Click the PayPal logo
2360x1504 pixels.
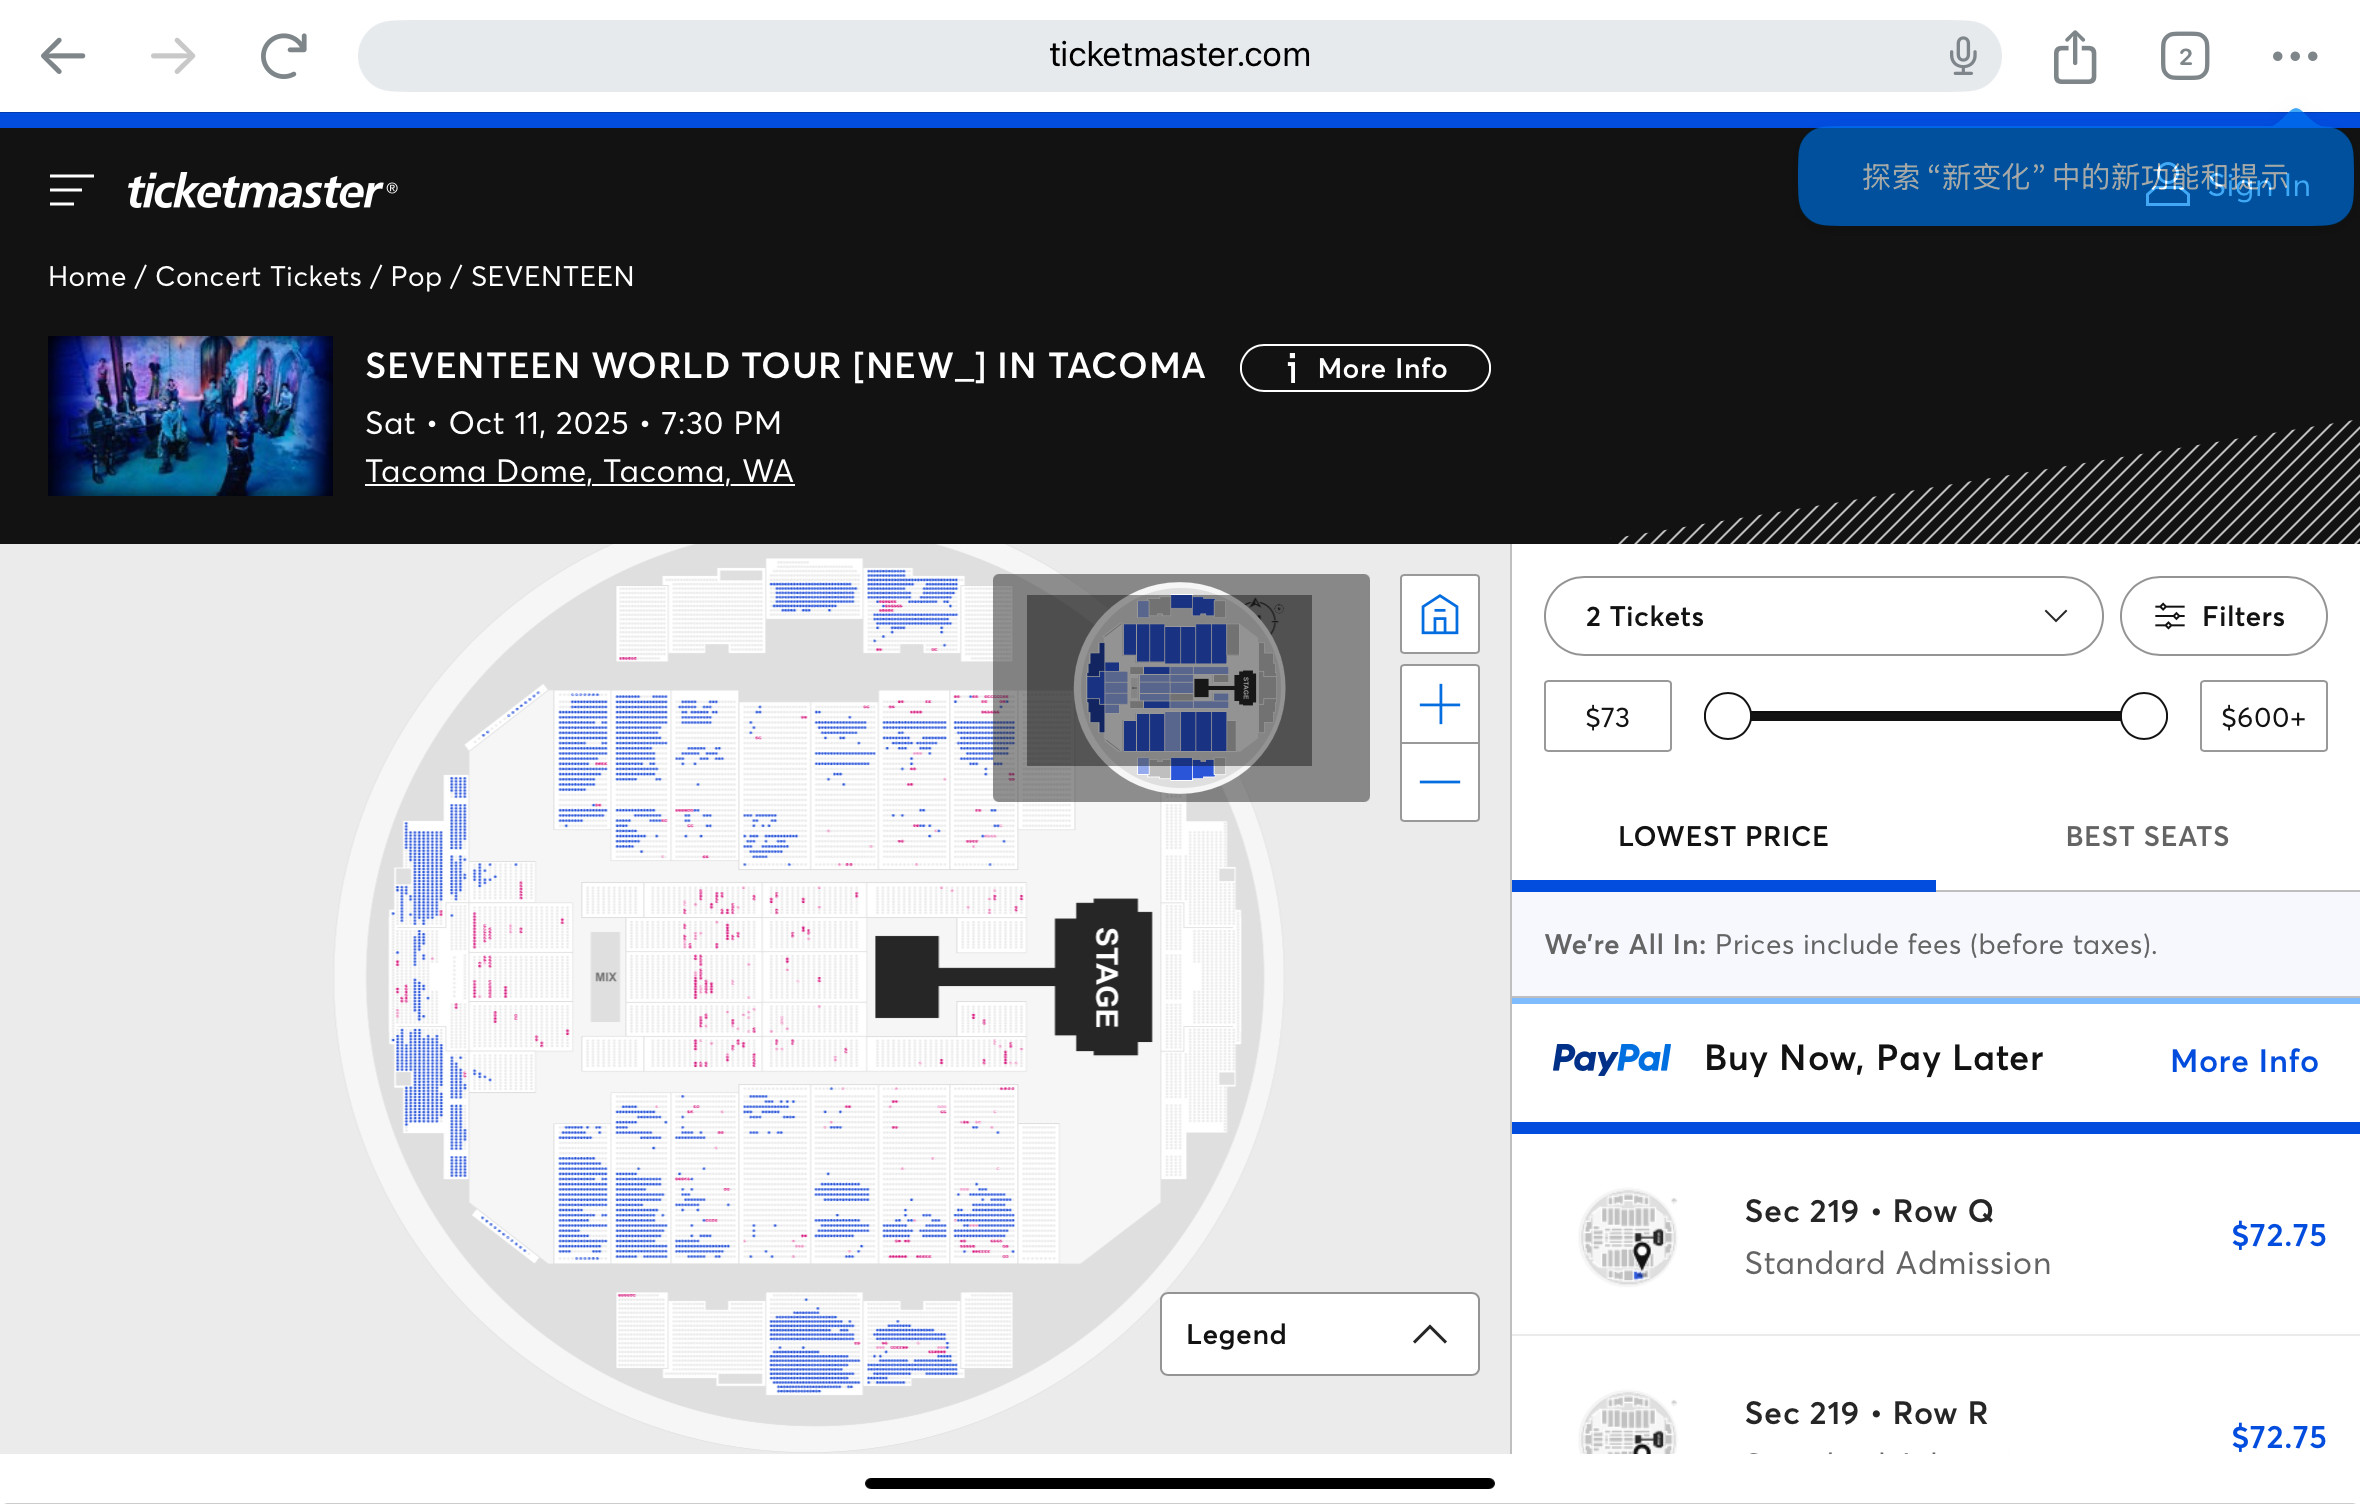coord(1611,1058)
